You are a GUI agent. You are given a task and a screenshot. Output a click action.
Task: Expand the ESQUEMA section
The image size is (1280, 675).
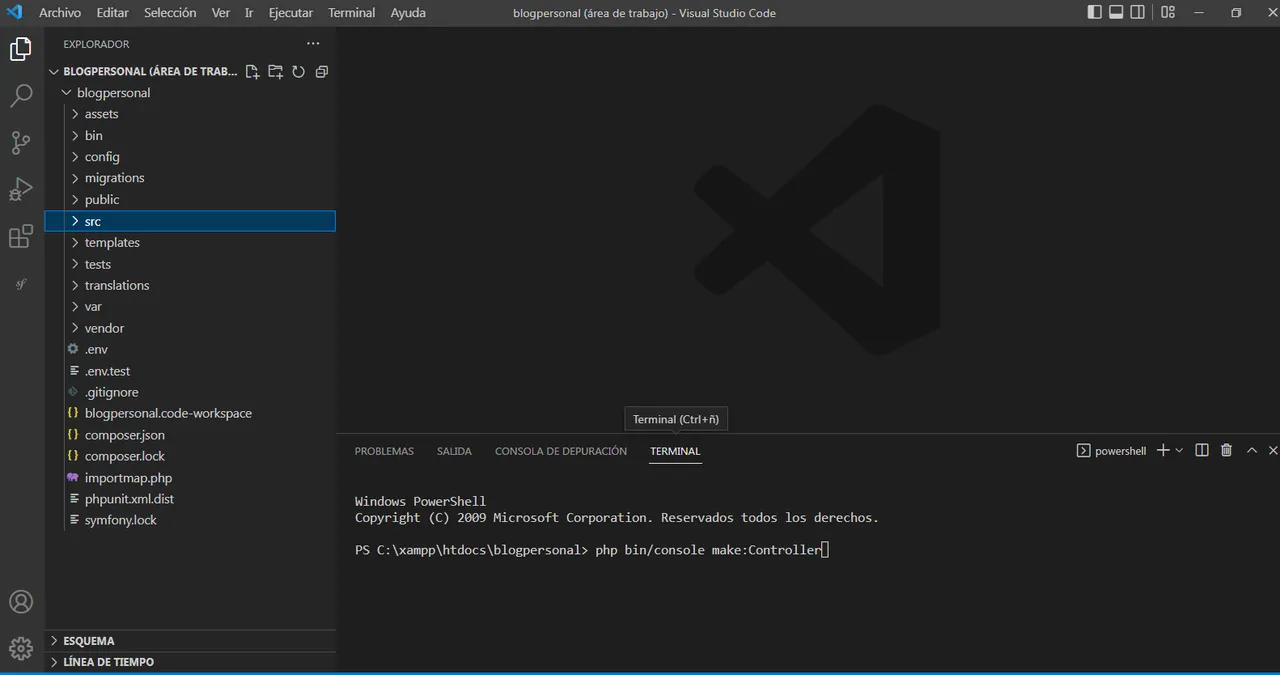(x=190, y=641)
